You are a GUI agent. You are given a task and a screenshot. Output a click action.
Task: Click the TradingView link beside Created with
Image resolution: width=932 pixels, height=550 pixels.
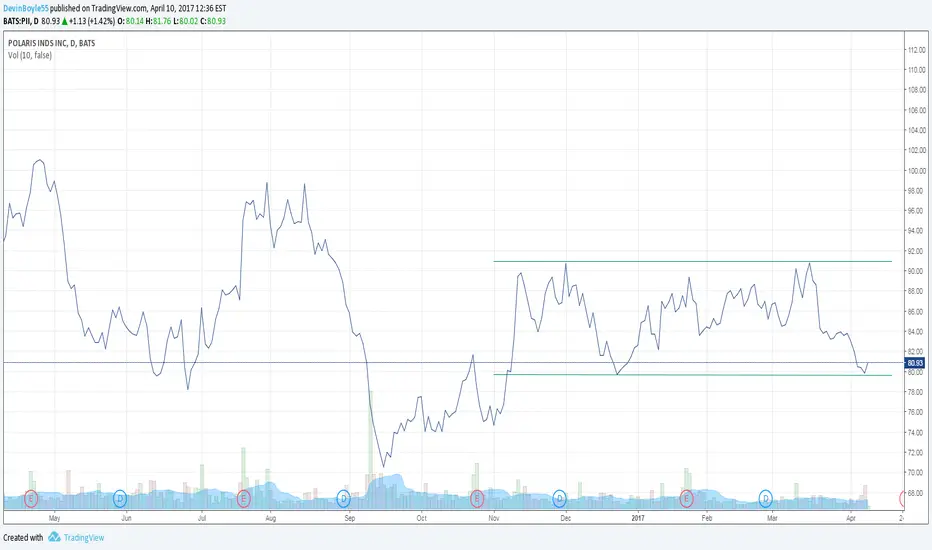(x=84, y=538)
